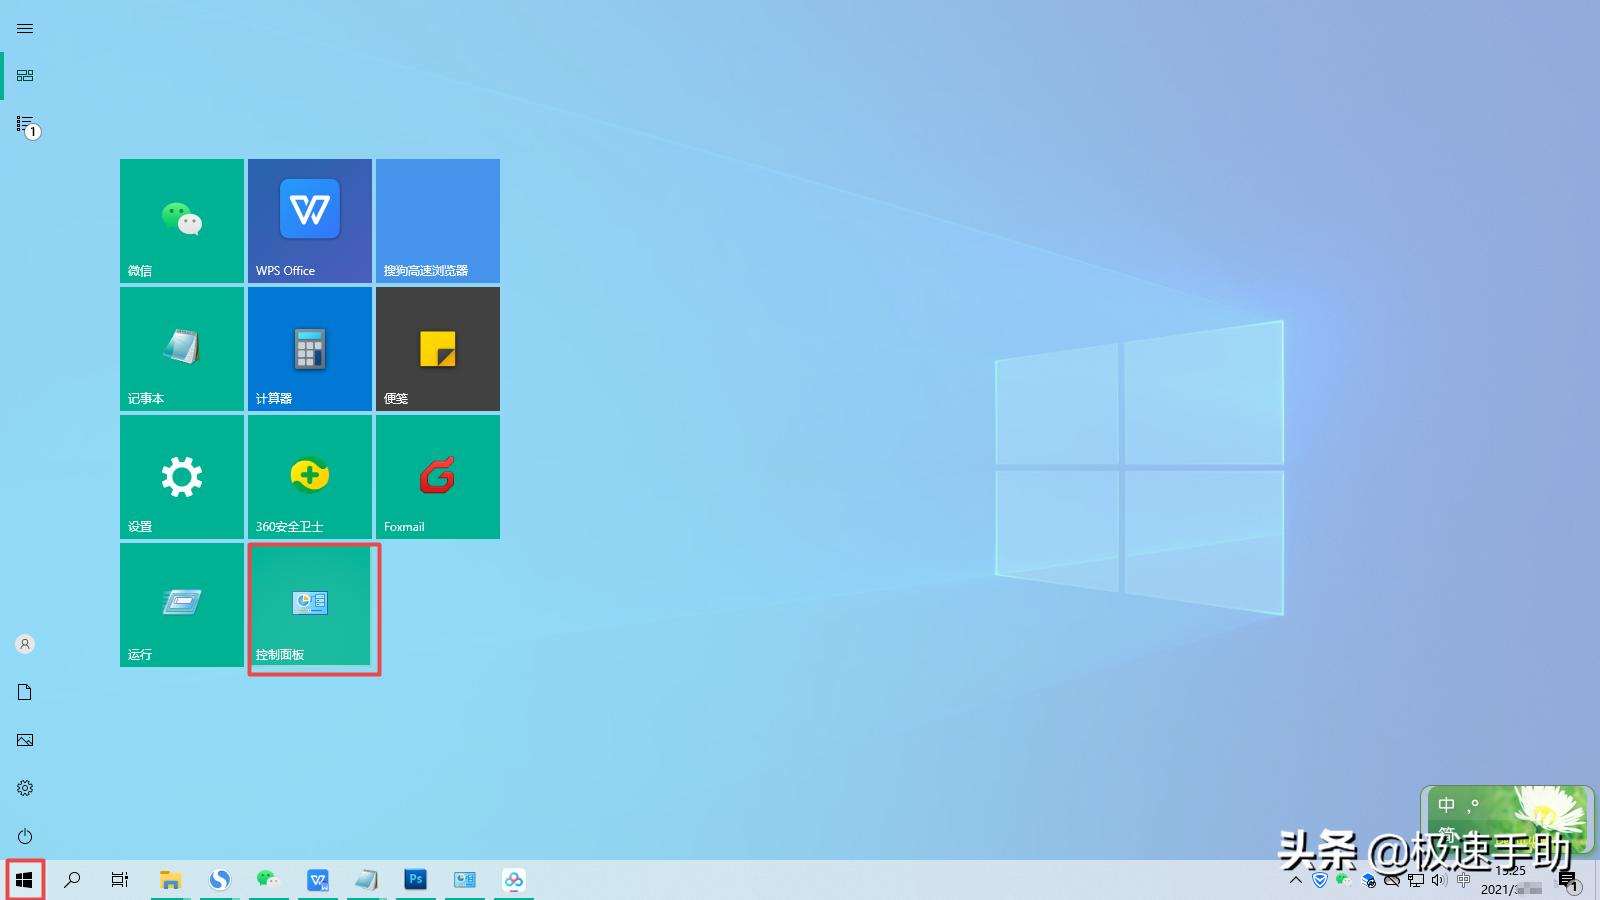Launch Photoshop from the taskbar
The width and height of the screenshot is (1600, 900).
tap(416, 880)
